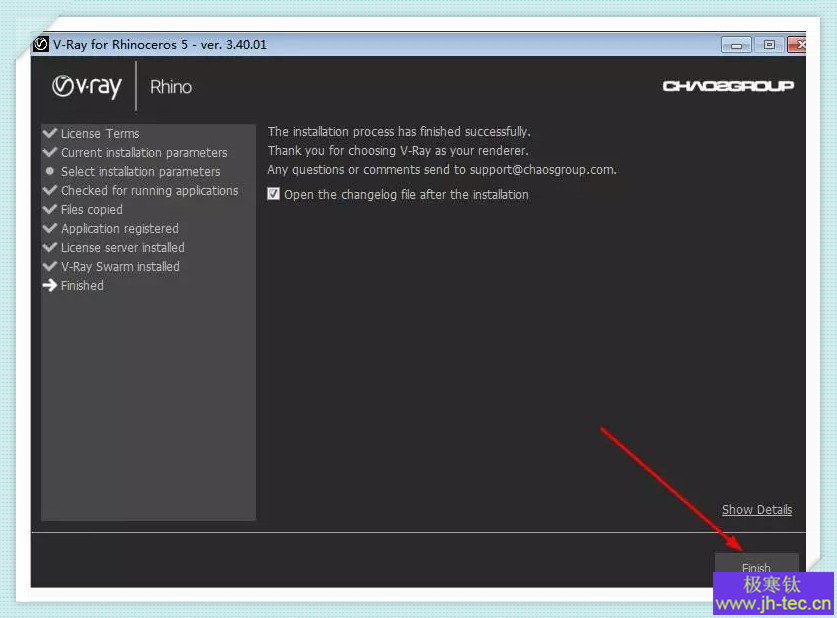Viewport: 837px width, 618px height.
Task: Click the installation finished successfully message
Action: pyautogui.click(x=399, y=132)
